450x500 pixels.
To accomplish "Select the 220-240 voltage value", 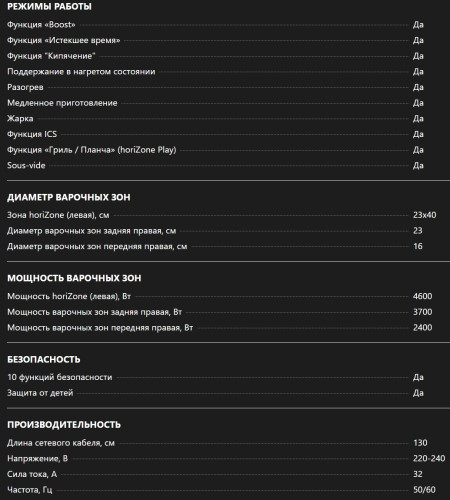I will tap(429, 459).
